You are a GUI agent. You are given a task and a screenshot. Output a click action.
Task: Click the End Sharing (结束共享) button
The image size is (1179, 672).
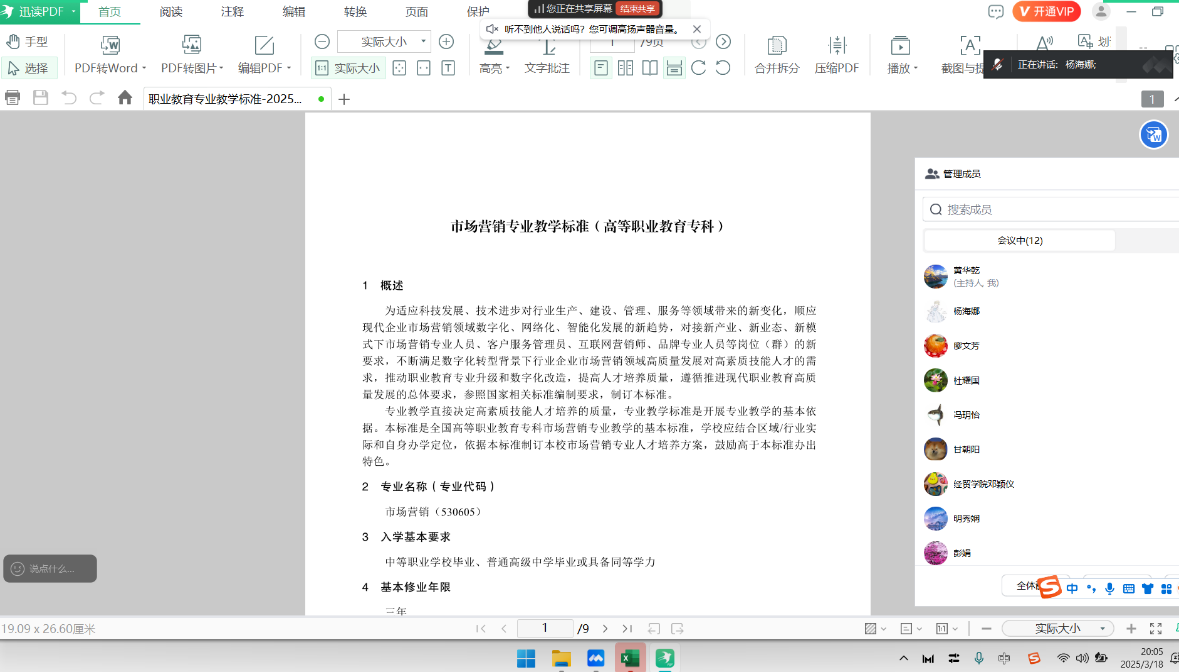[637, 9]
